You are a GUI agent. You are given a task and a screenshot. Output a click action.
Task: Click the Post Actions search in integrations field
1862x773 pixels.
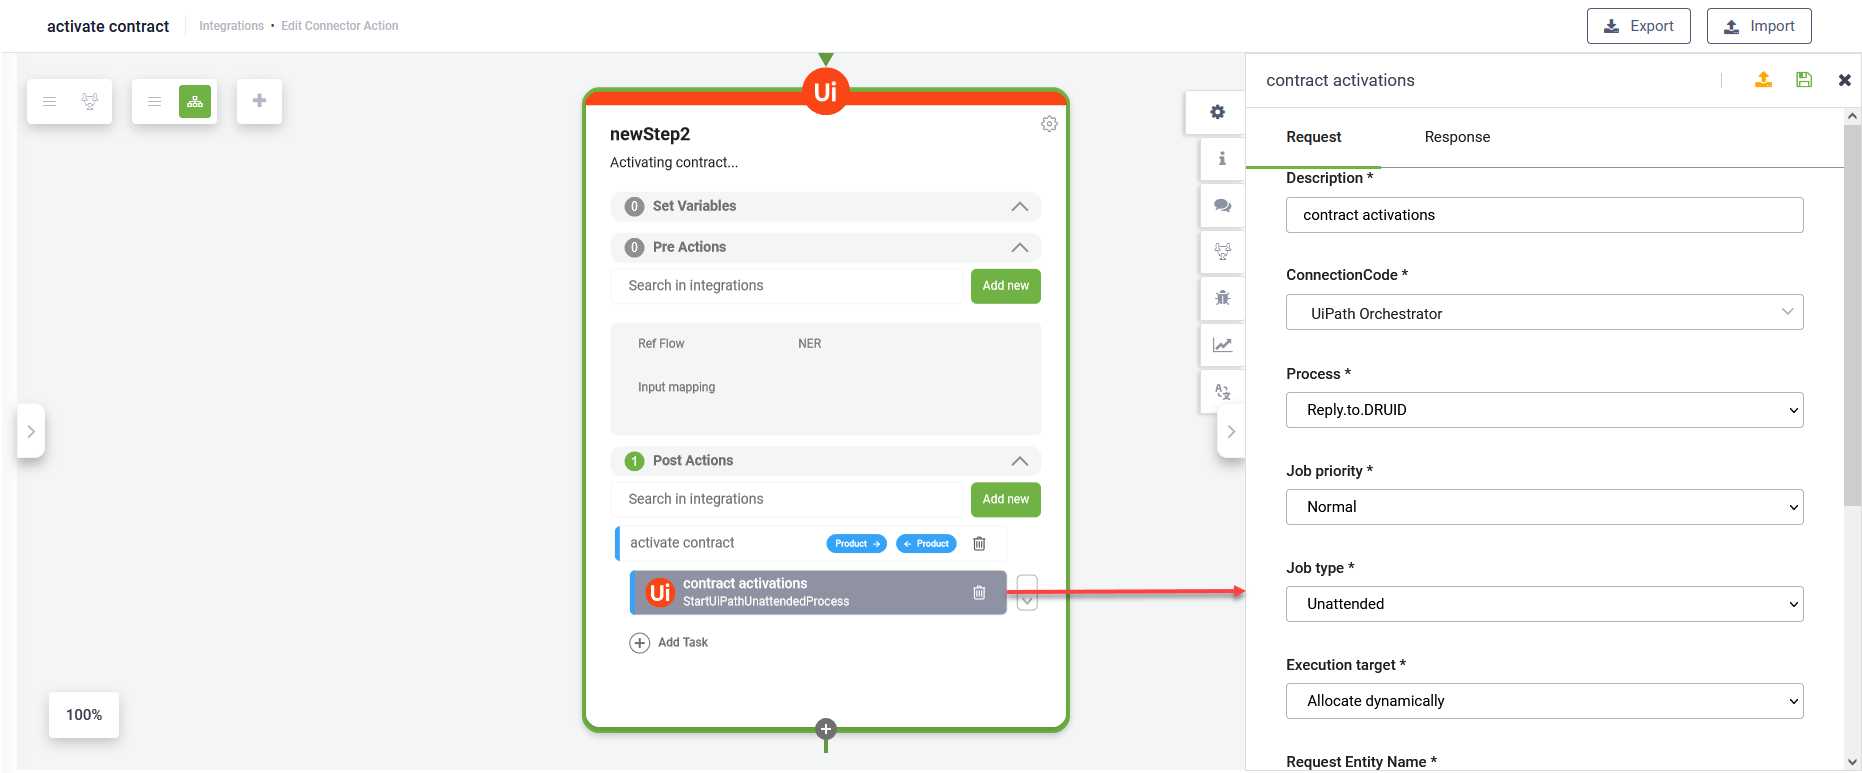787,499
